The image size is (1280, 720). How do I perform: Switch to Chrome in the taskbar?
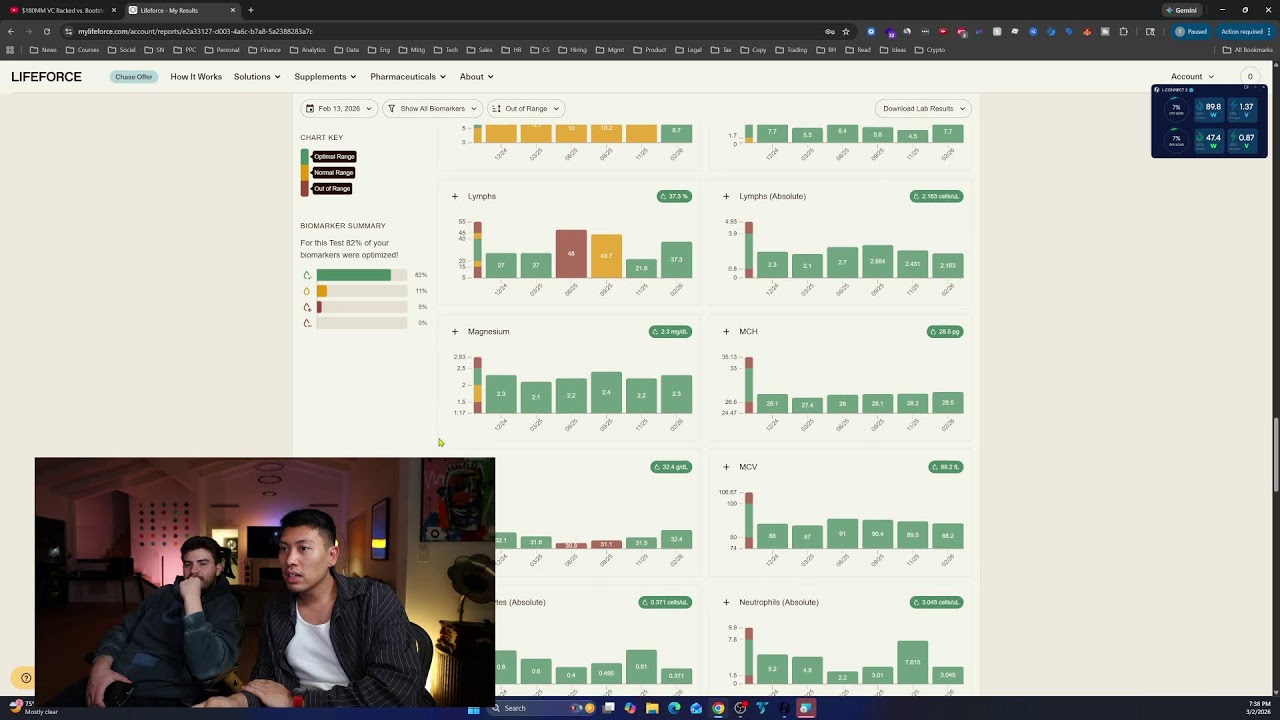pyautogui.click(x=718, y=708)
